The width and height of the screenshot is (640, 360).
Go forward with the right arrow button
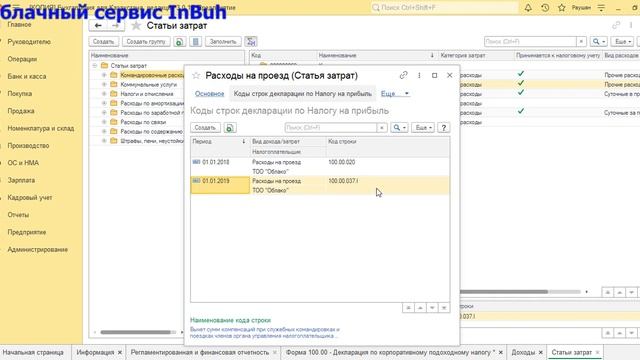click(116, 26)
